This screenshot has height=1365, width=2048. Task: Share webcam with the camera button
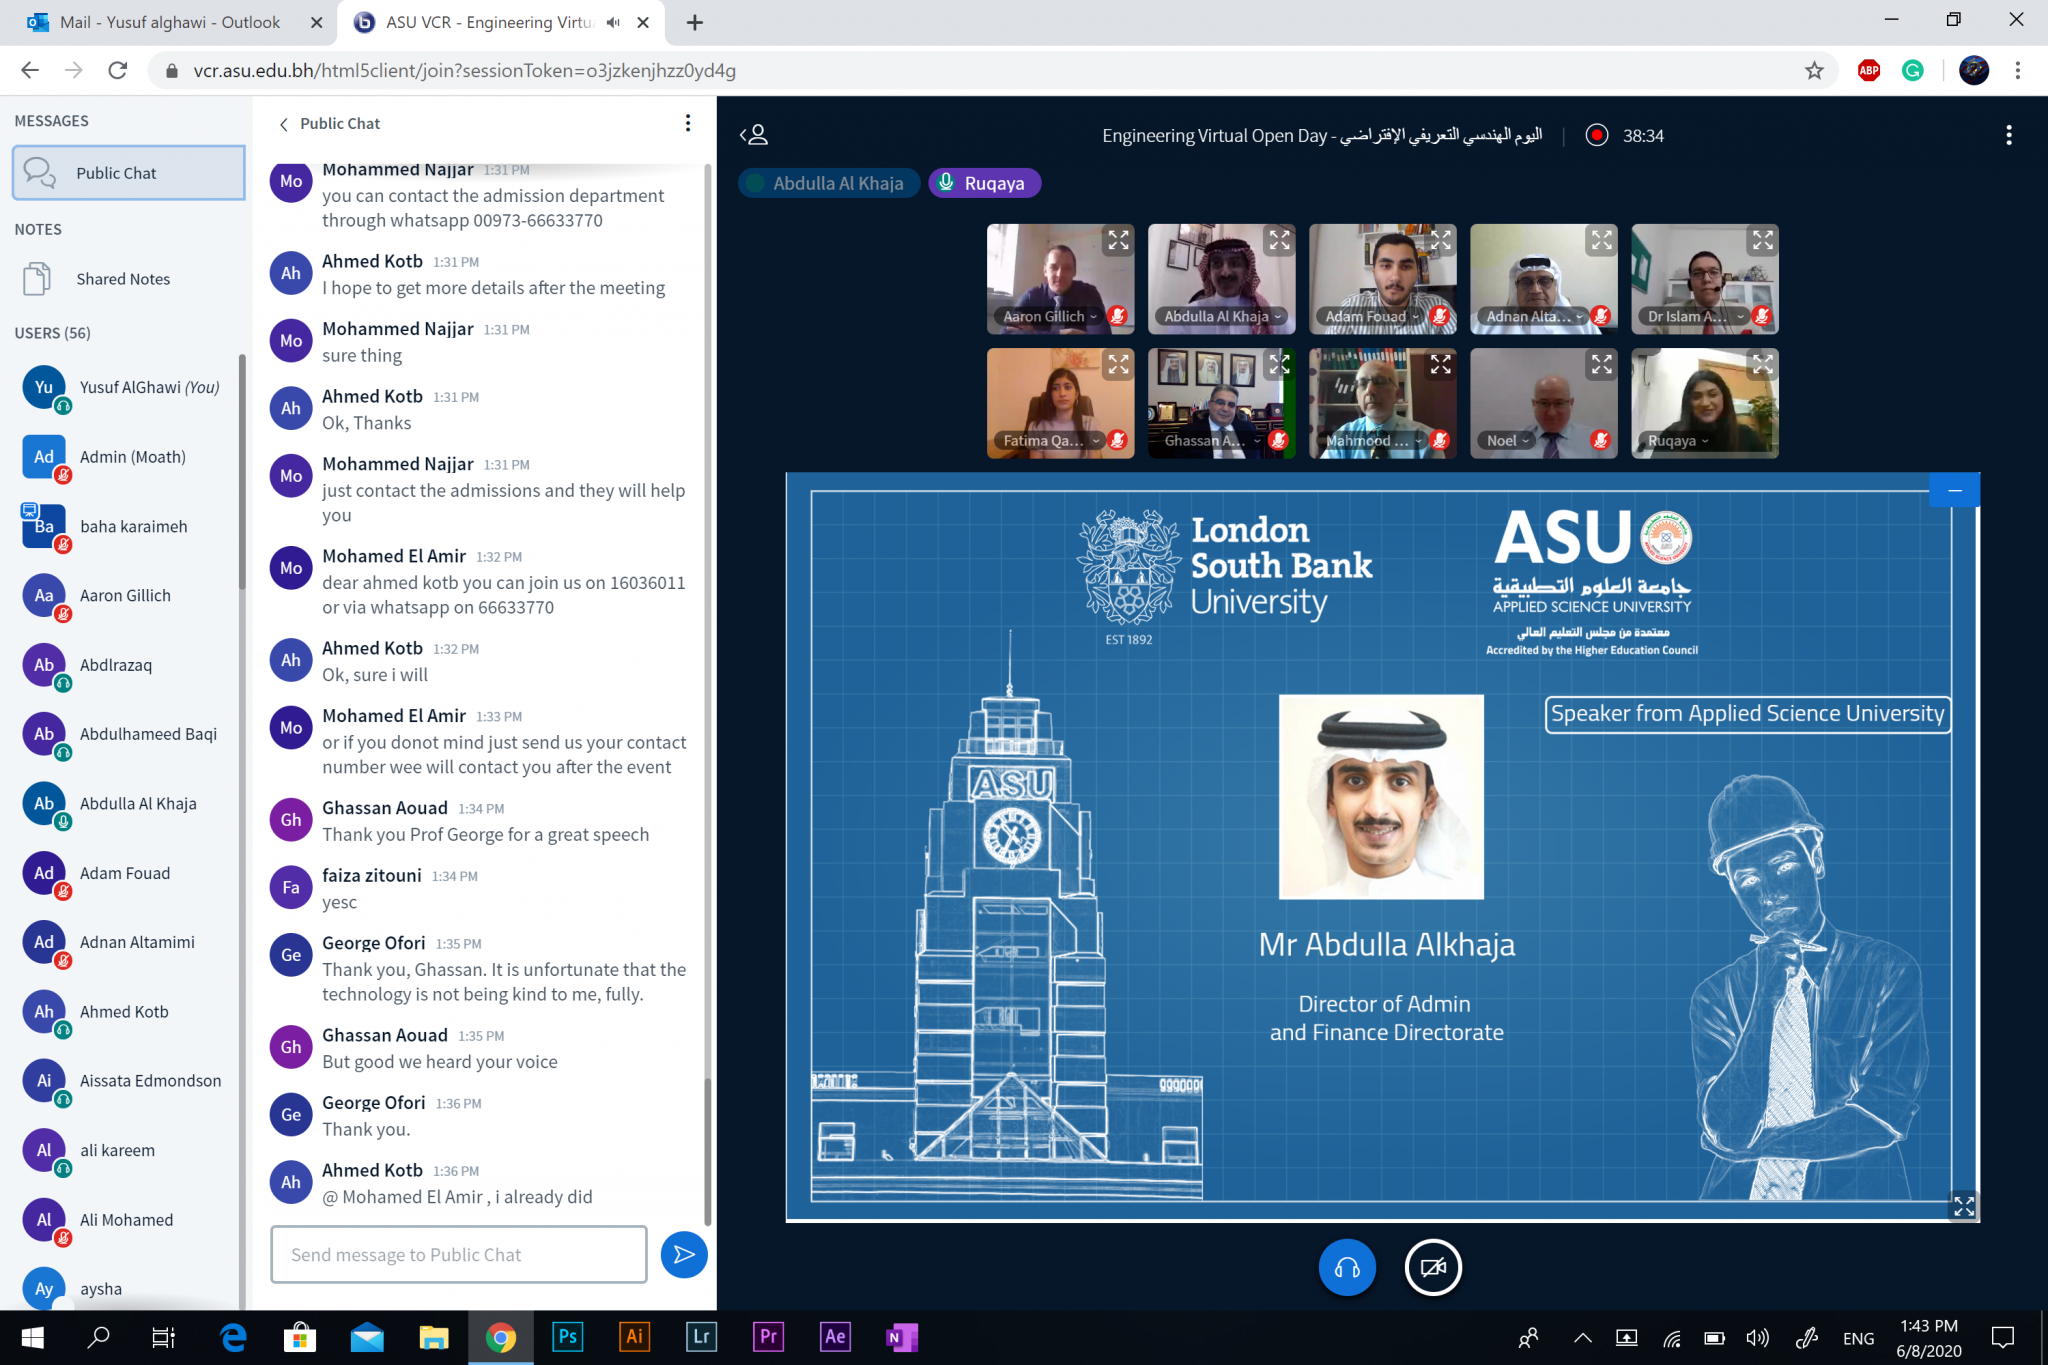pyautogui.click(x=1433, y=1267)
